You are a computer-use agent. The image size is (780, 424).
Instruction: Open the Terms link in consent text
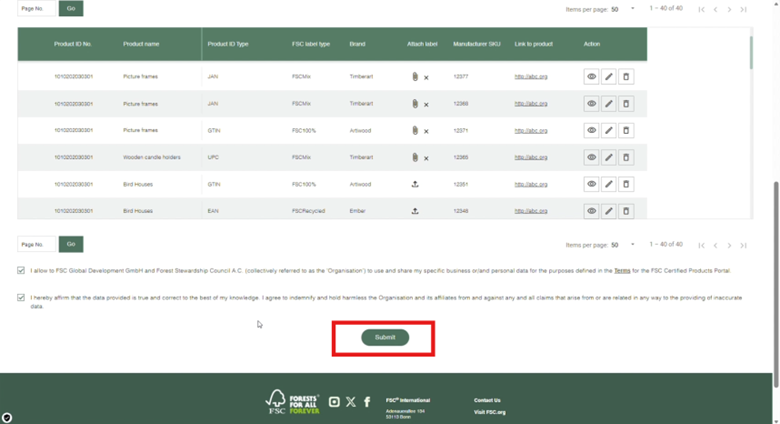(622, 270)
